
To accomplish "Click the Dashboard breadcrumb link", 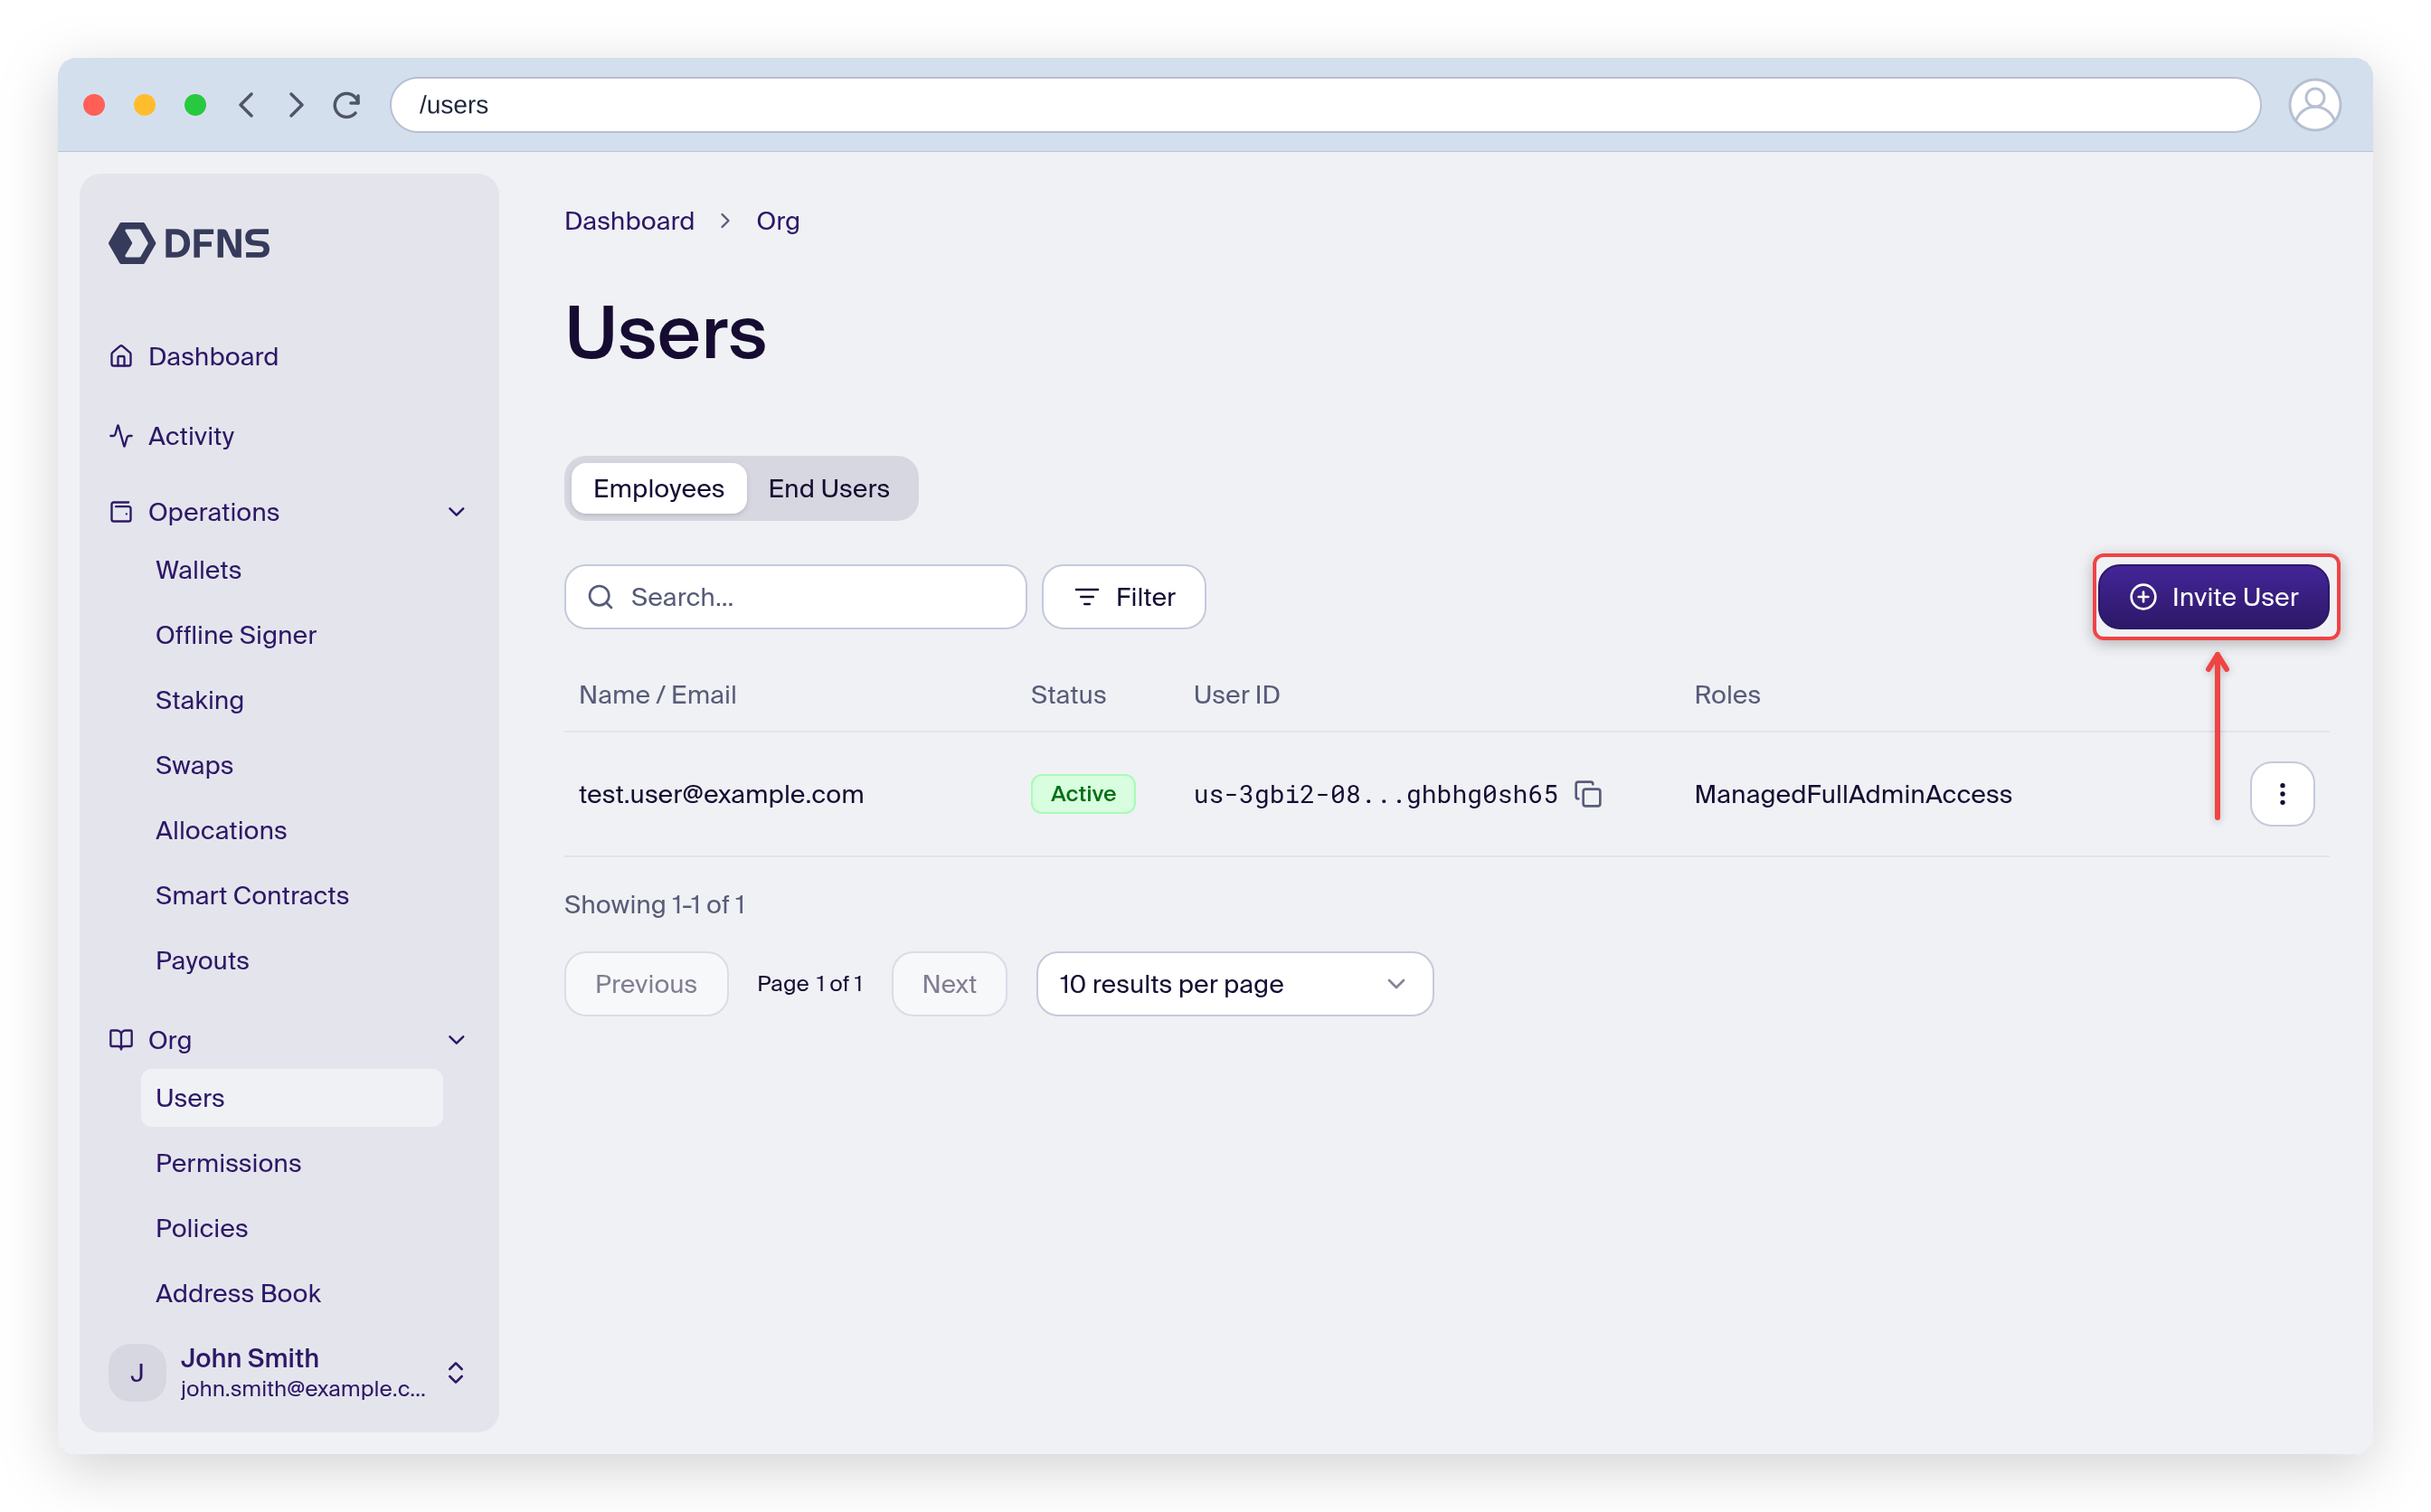I will pyautogui.click(x=629, y=221).
